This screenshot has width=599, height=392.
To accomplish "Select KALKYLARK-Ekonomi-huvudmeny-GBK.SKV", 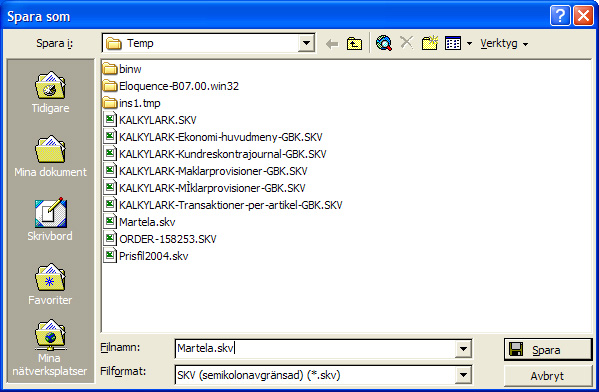I will tap(213, 137).
